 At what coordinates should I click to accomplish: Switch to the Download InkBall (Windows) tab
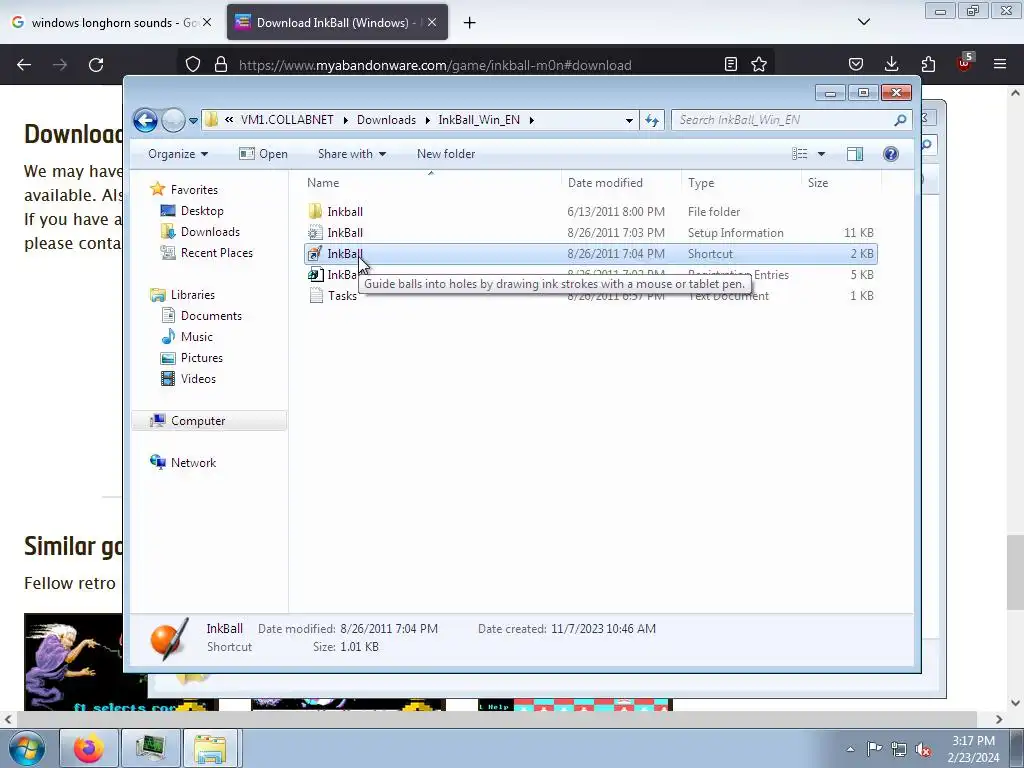click(x=337, y=23)
